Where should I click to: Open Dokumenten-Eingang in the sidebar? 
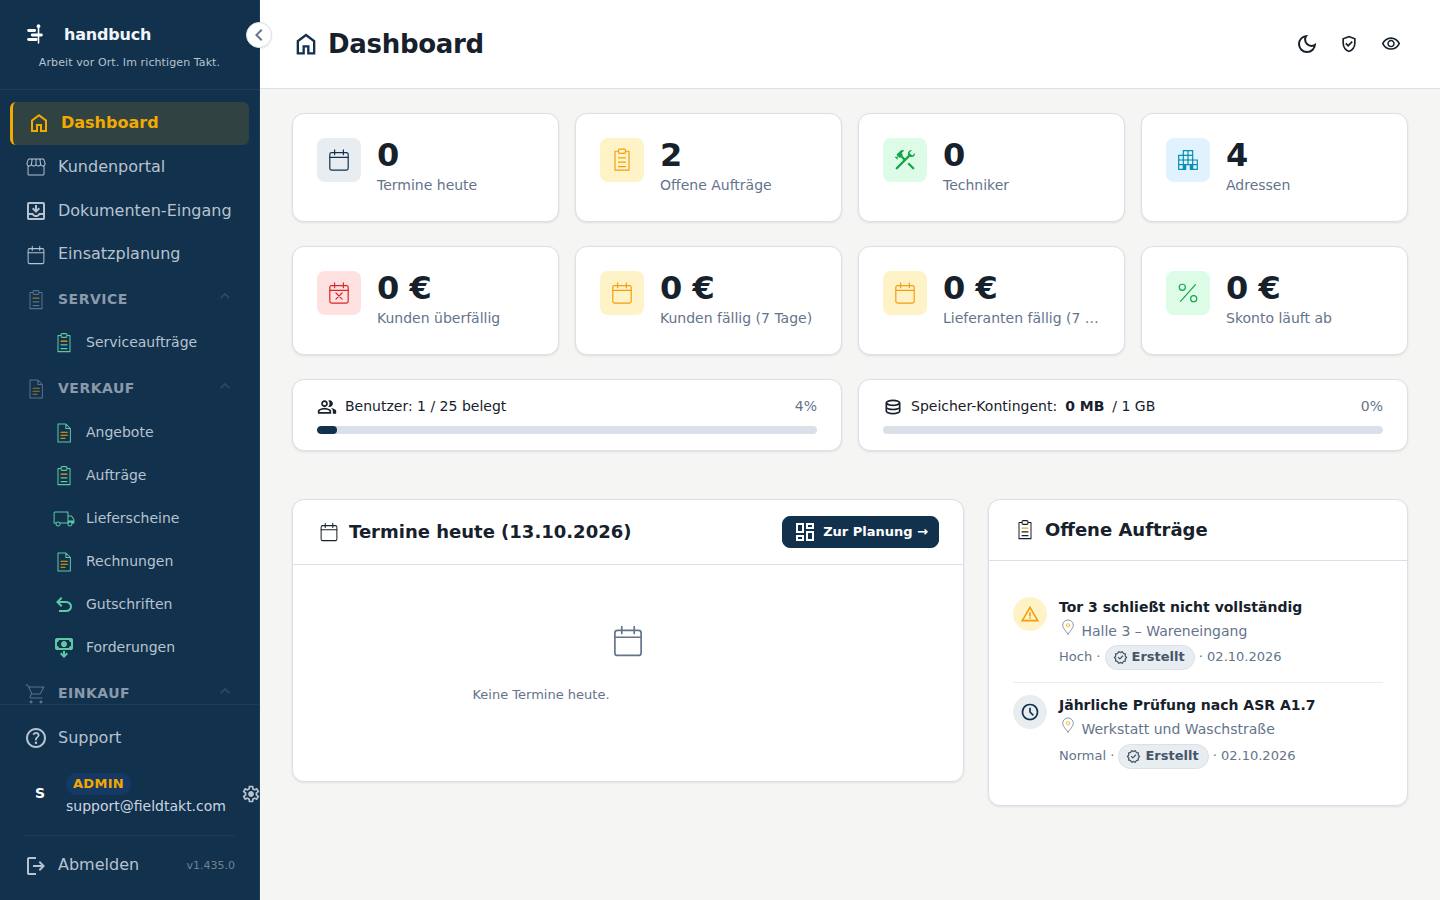pyautogui.click(x=130, y=211)
